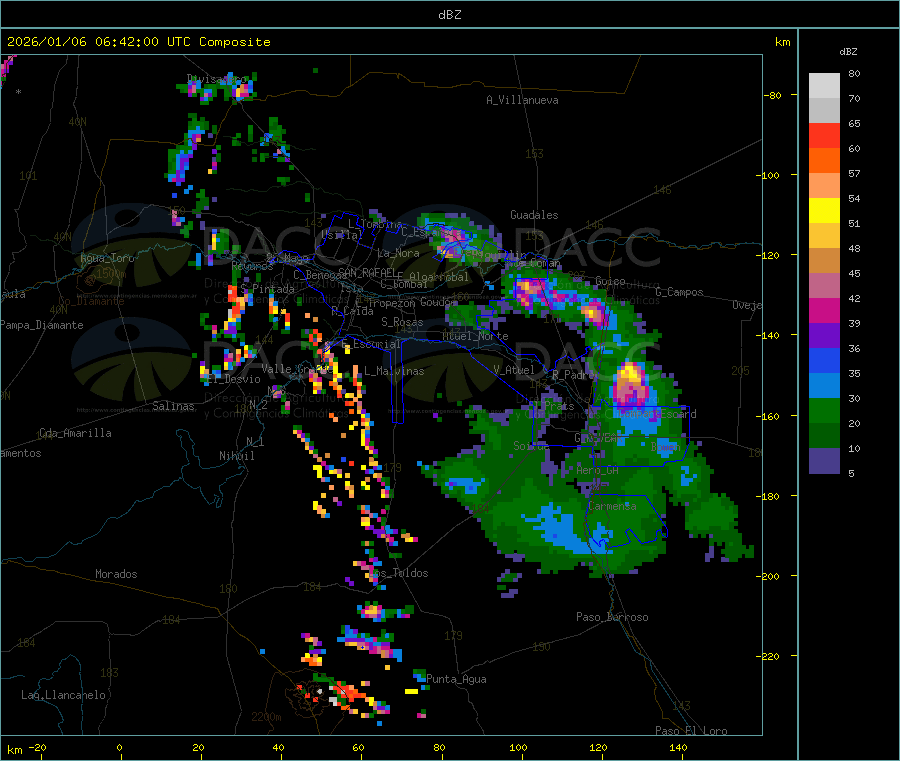This screenshot has width=900, height=761.
Task: Click the dark green 10-20 dBZ legend swatch
Action: tap(824, 436)
